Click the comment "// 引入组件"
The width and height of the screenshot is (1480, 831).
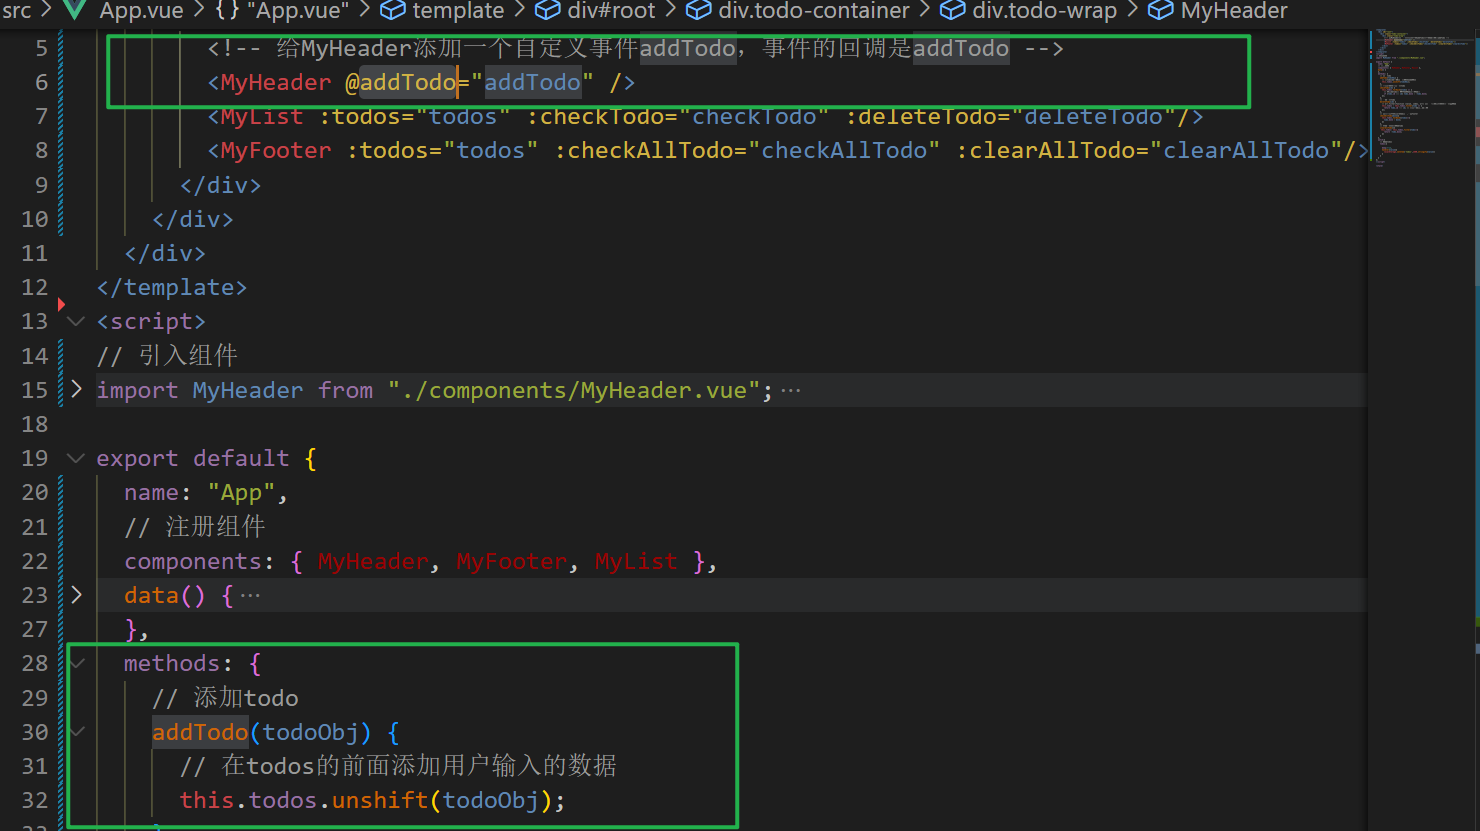(x=167, y=355)
